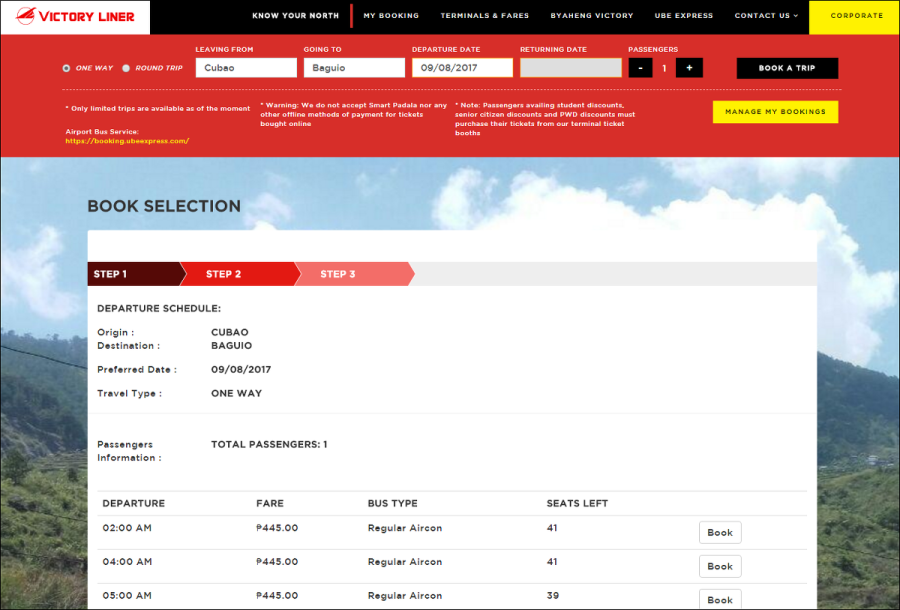Click the Leaving From field showing Cubao
Image resolution: width=900 pixels, height=610 pixels.
pyautogui.click(x=246, y=68)
